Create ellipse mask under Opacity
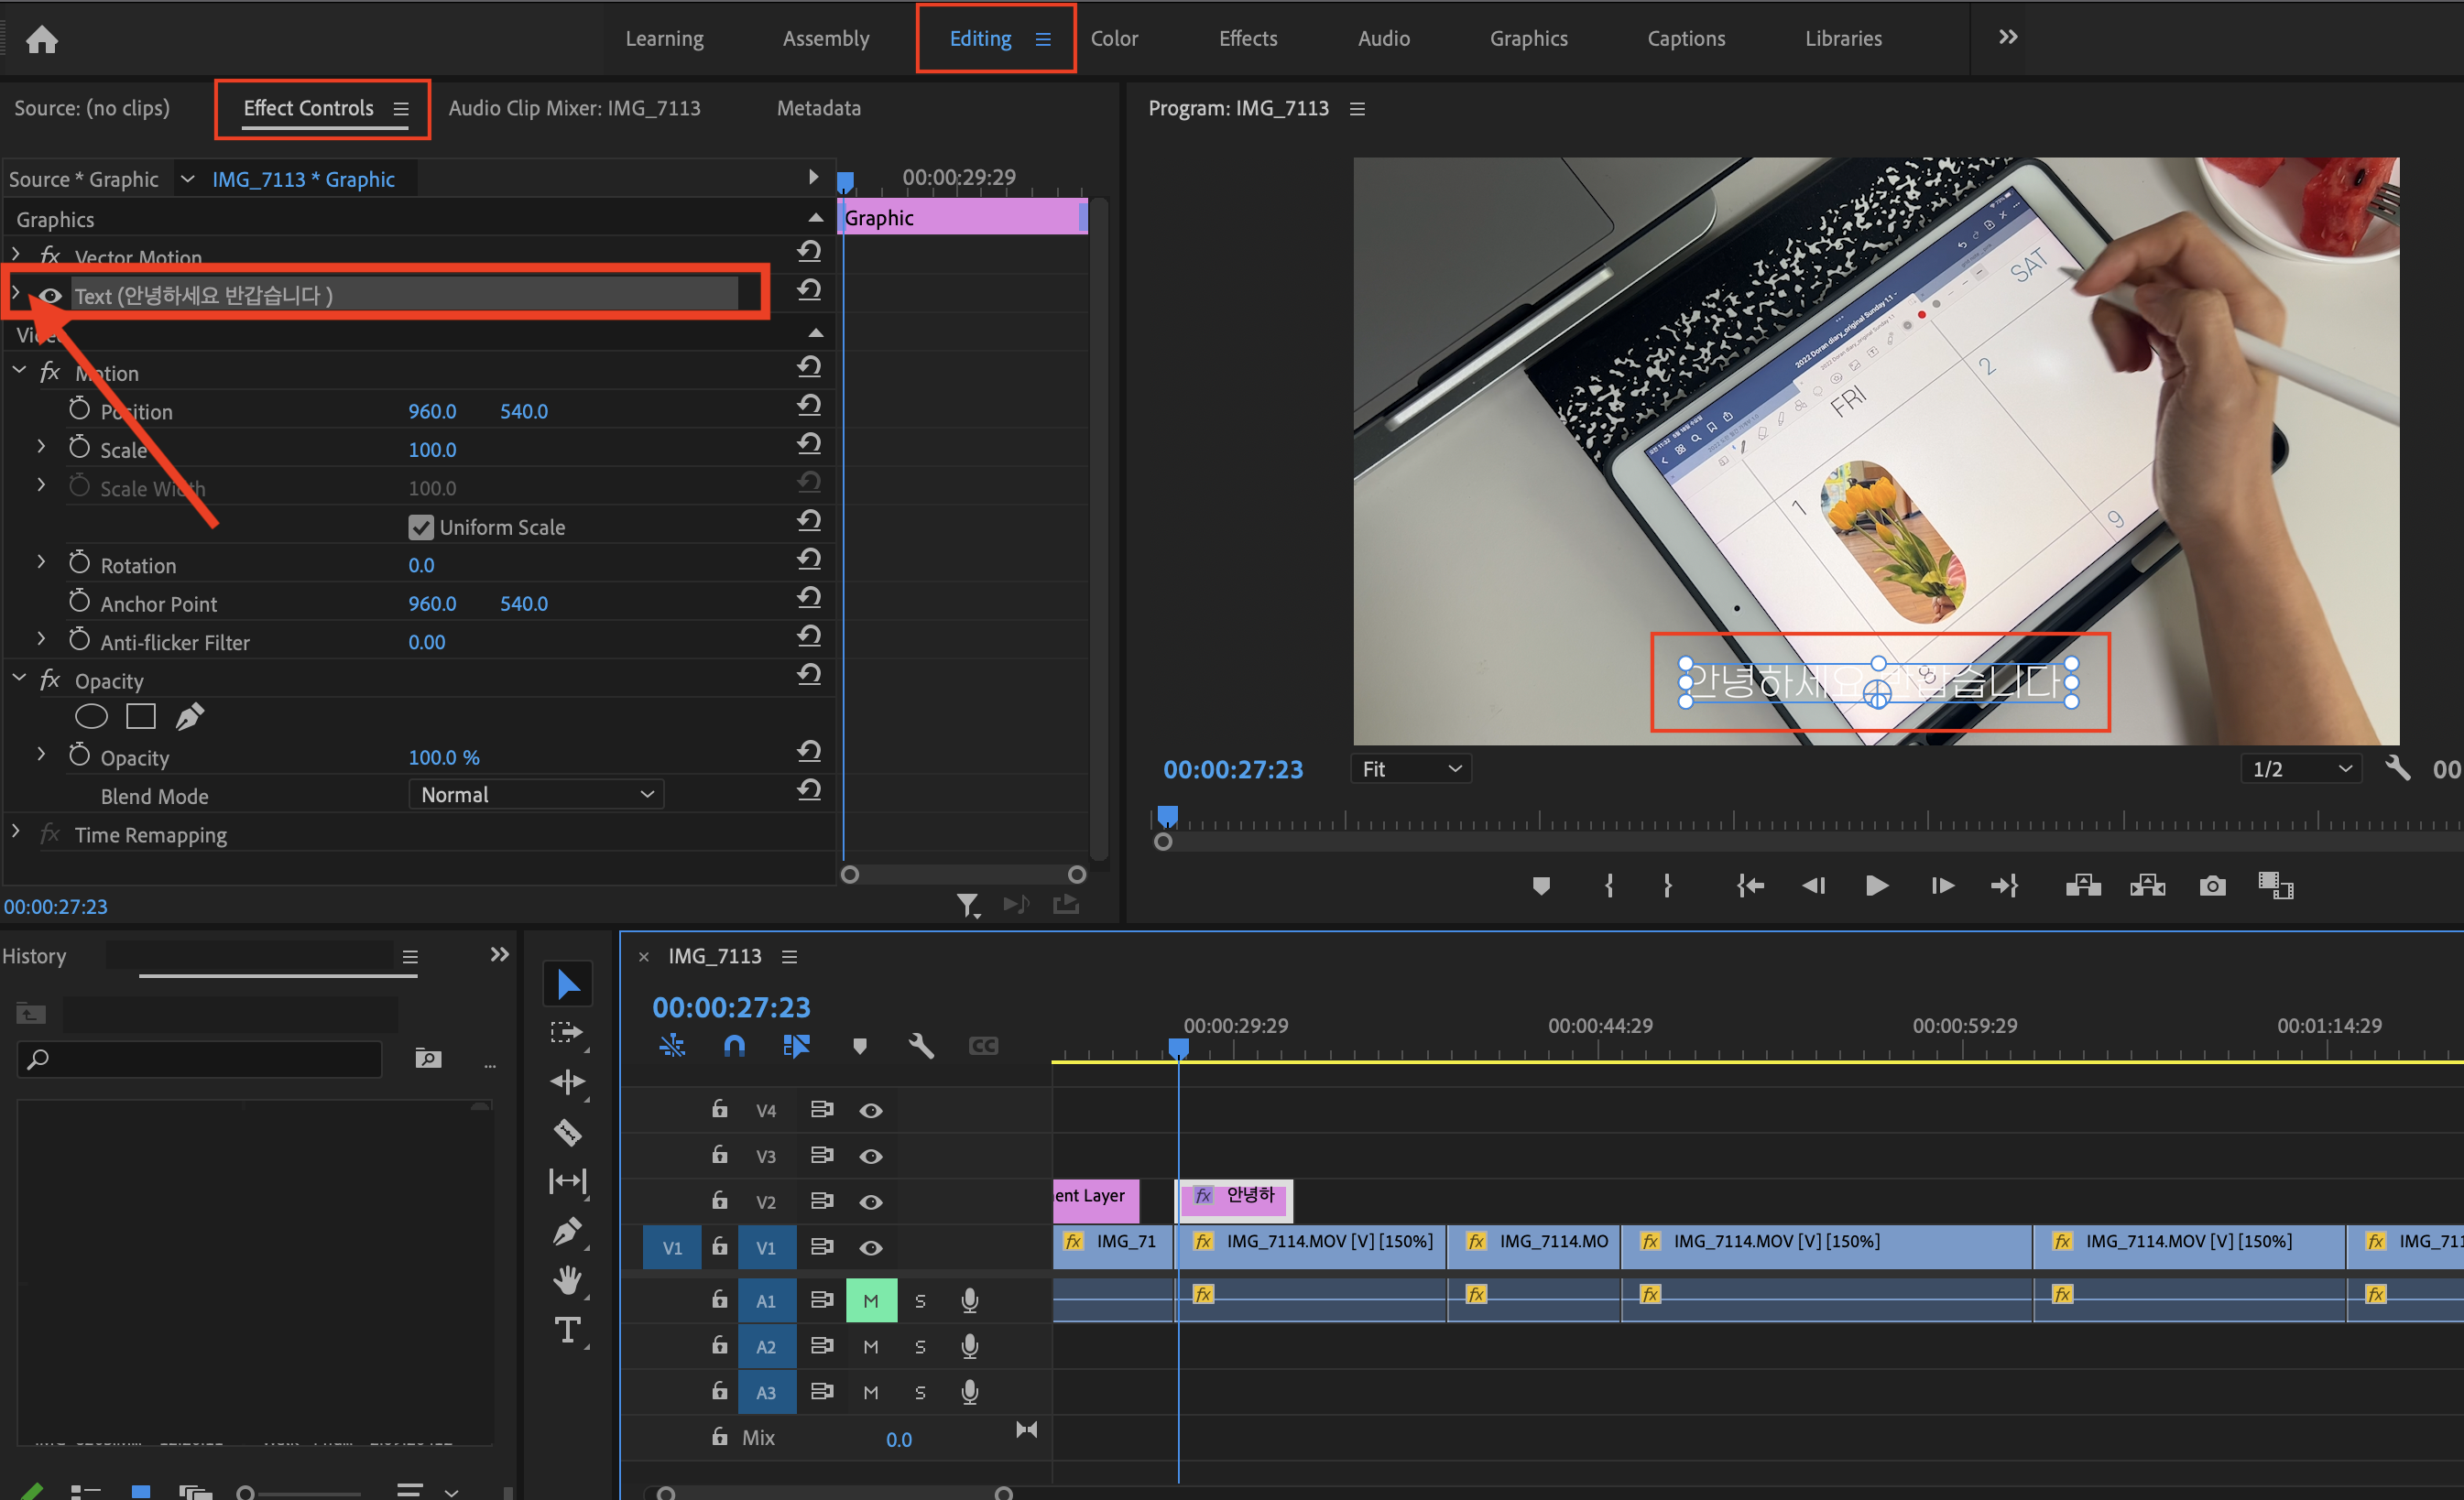The image size is (2464, 1500). pyautogui.click(x=91, y=717)
